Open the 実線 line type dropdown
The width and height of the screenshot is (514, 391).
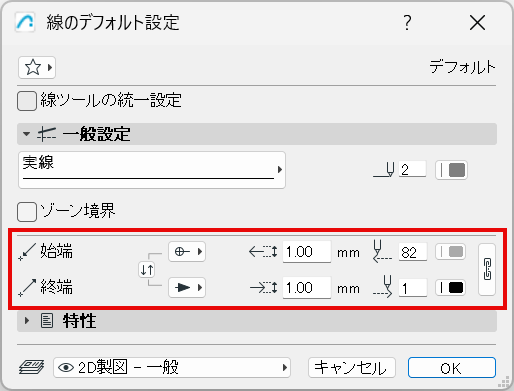click(x=152, y=170)
